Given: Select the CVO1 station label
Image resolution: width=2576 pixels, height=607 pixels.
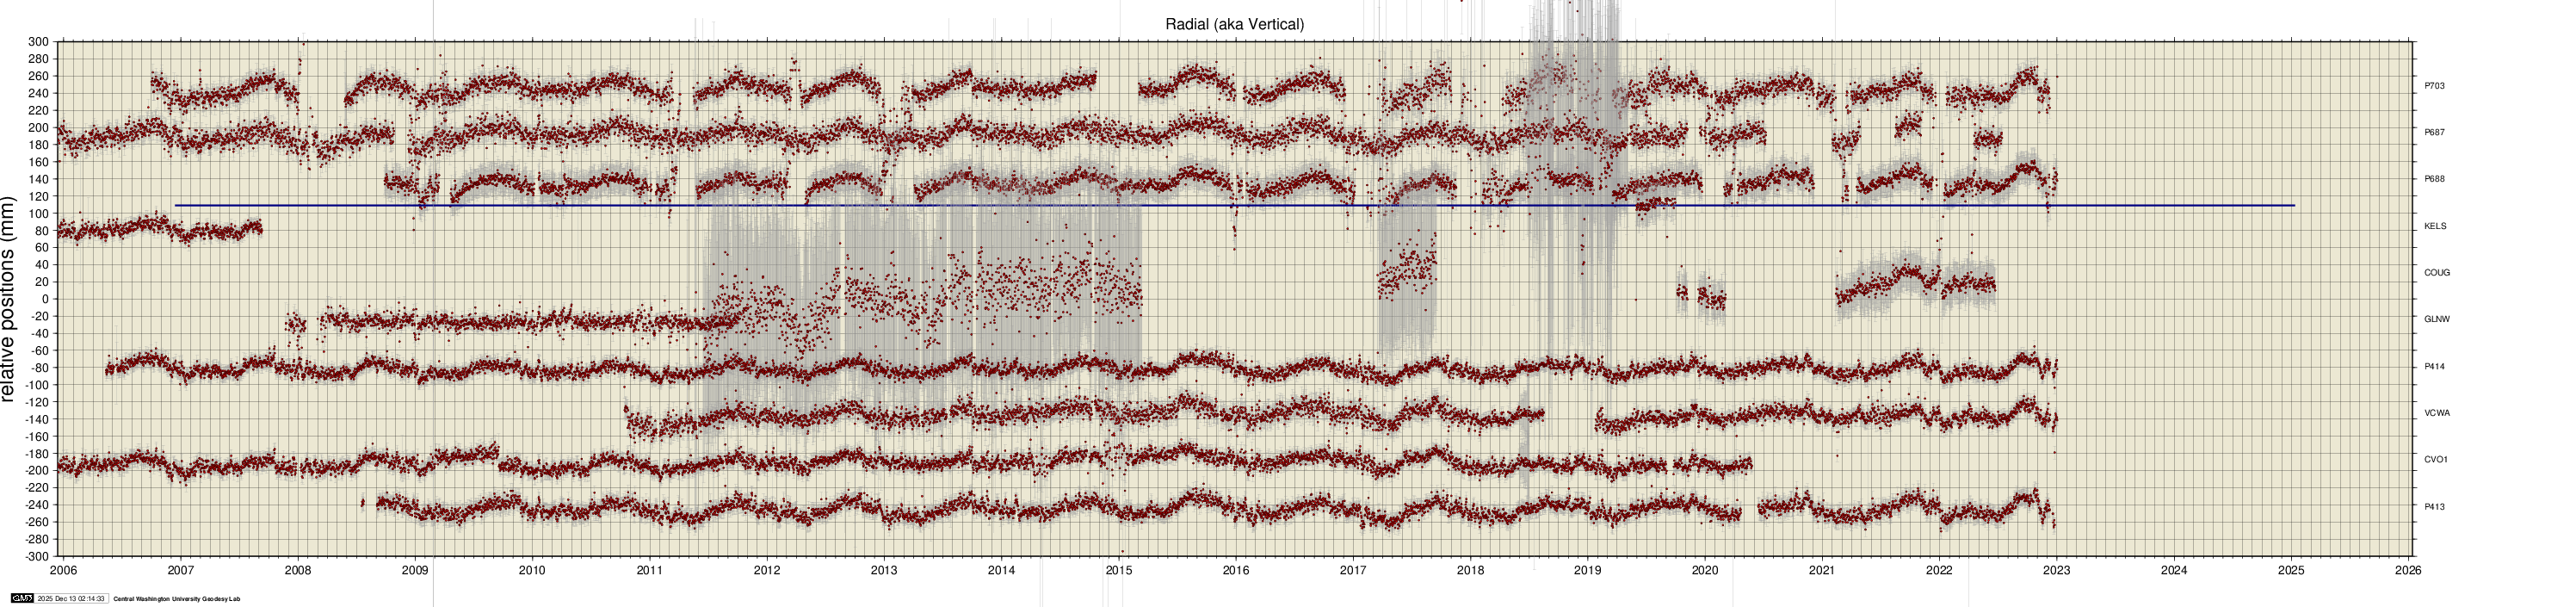Looking at the screenshot, I should (2435, 459).
